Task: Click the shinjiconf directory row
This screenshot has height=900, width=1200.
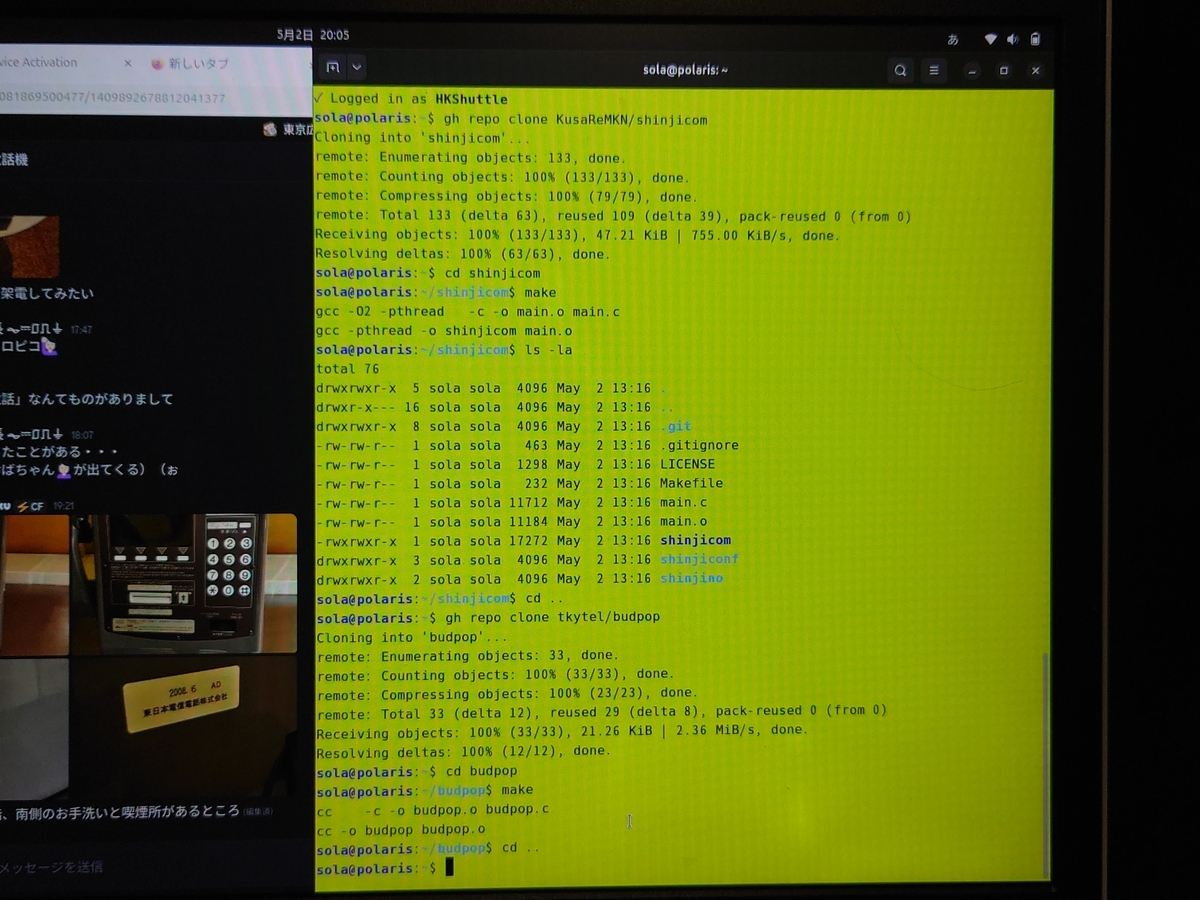Action: point(527,560)
